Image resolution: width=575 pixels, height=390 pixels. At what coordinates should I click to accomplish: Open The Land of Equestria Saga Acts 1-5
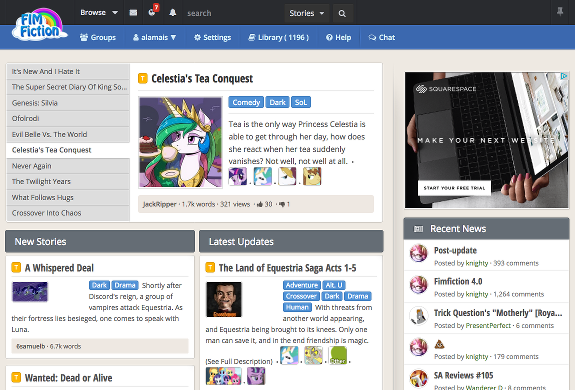(288, 268)
